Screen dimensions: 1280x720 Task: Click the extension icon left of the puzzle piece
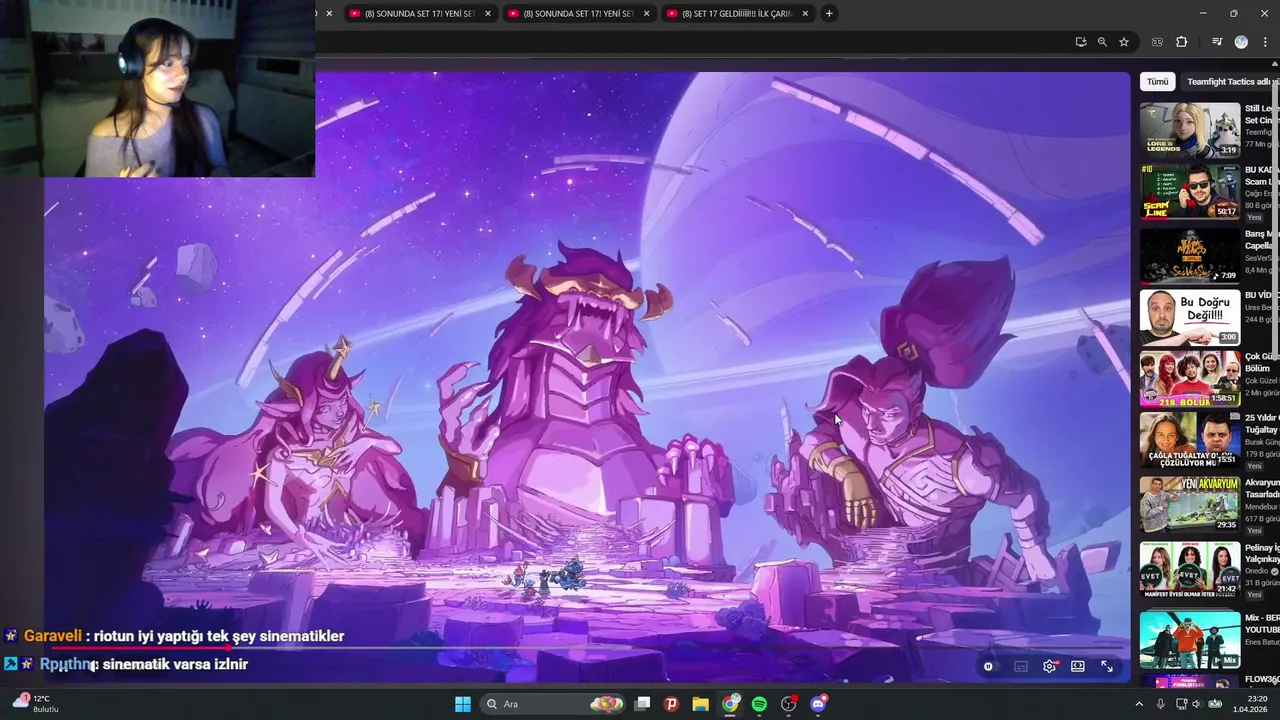[x=1158, y=42]
